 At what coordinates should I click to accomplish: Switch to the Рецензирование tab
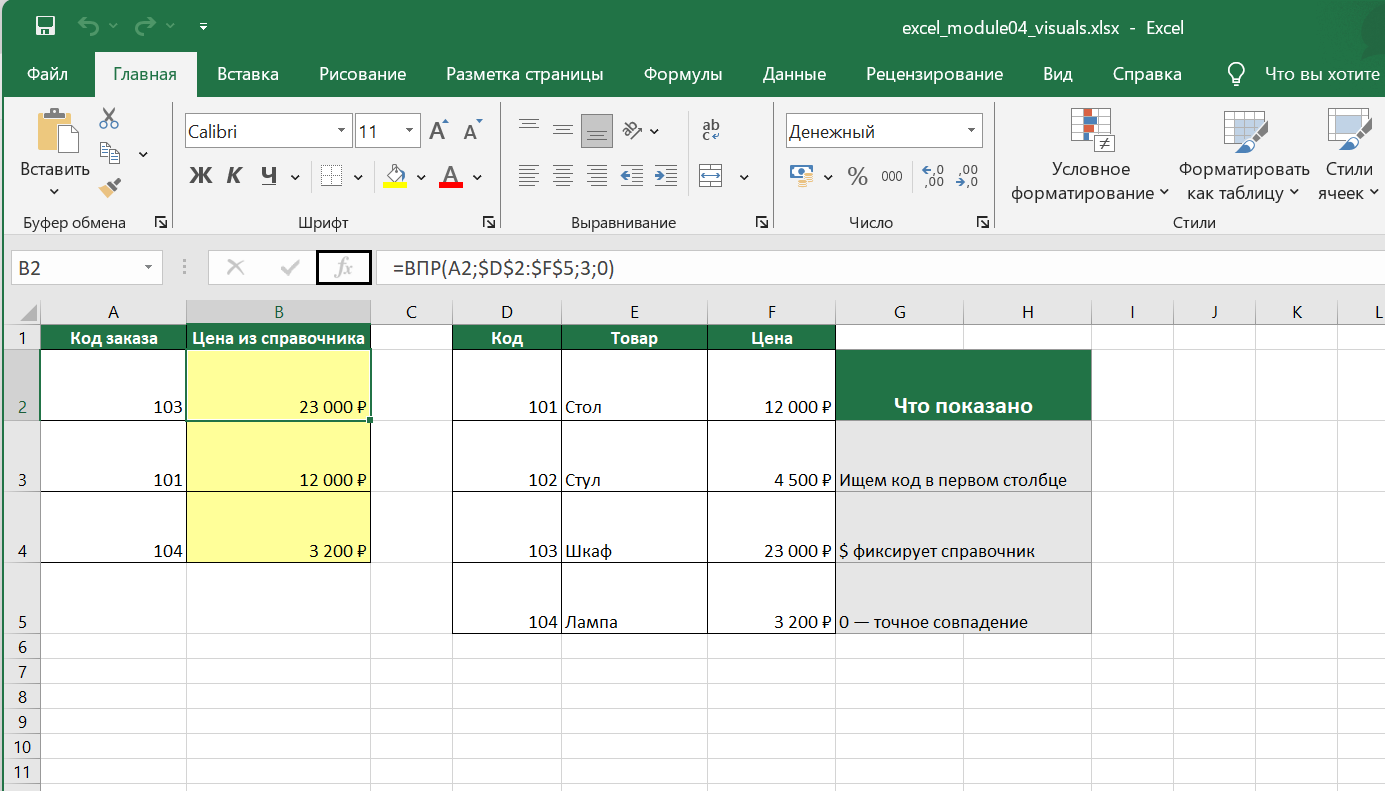click(935, 74)
